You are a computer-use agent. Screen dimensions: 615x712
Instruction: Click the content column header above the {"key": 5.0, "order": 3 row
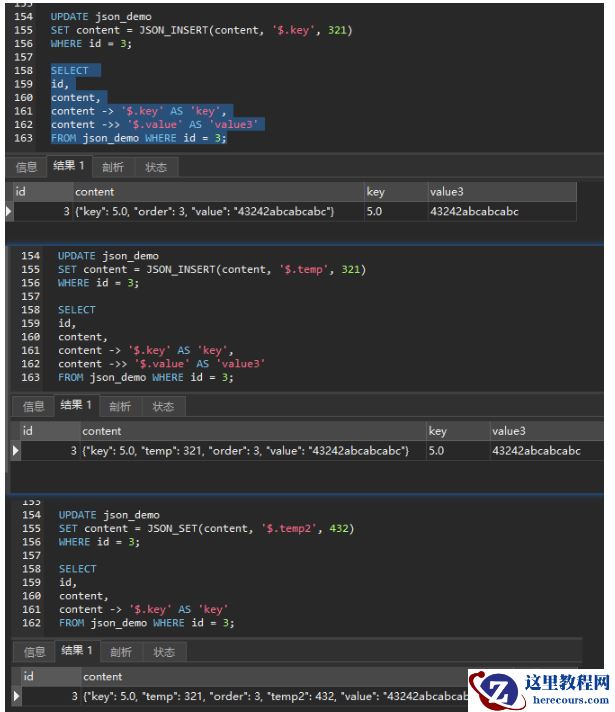218,192
